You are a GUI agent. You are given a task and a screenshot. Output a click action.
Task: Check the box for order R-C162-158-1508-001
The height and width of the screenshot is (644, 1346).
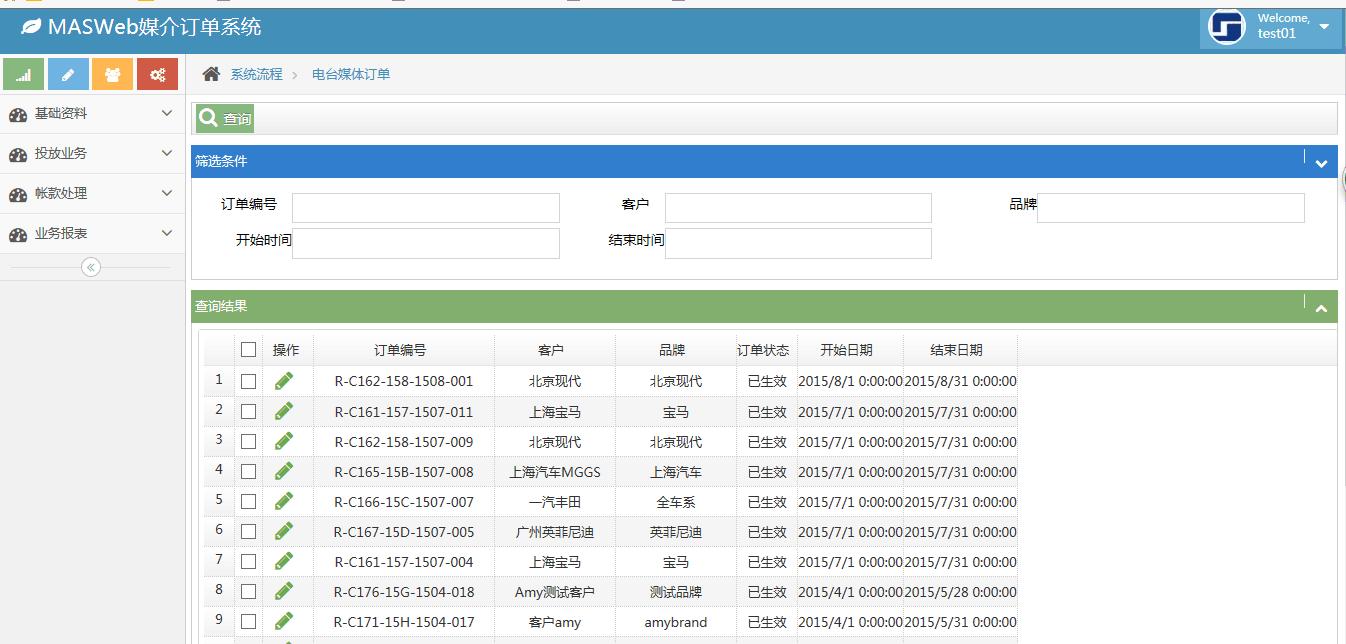(x=248, y=381)
